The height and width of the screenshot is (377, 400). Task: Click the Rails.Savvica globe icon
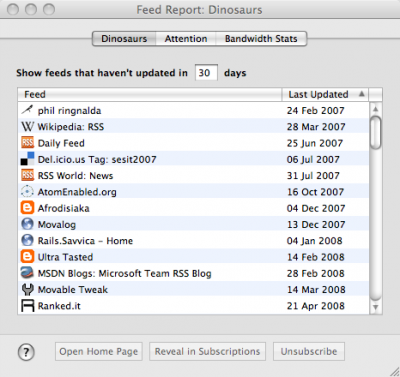click(27, 240)
